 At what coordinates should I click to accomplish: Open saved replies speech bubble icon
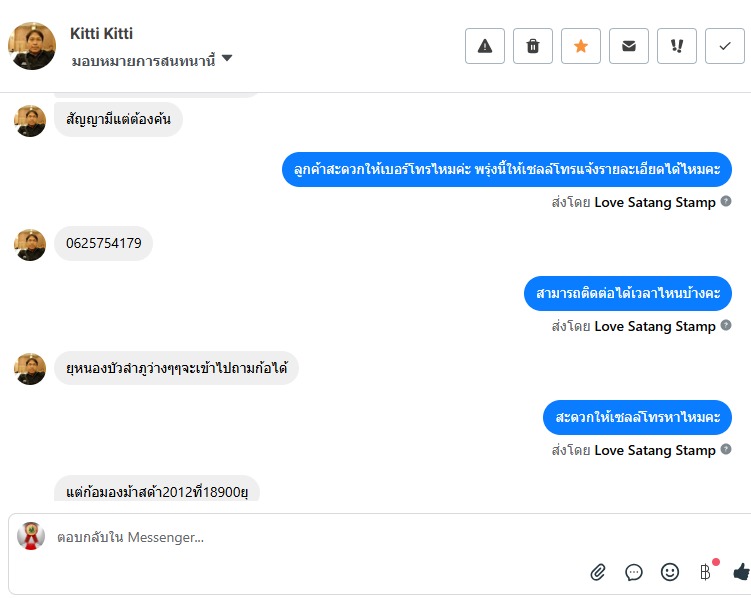pos(634,572)
